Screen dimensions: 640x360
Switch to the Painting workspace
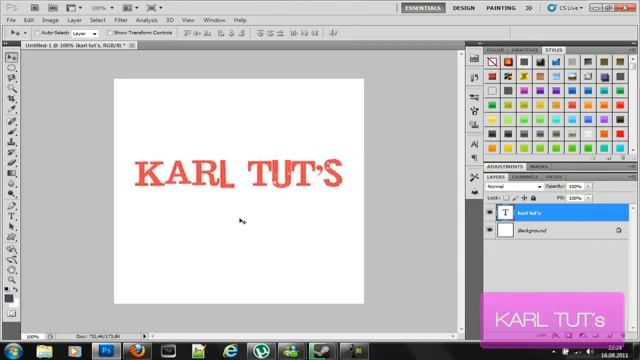501,8
